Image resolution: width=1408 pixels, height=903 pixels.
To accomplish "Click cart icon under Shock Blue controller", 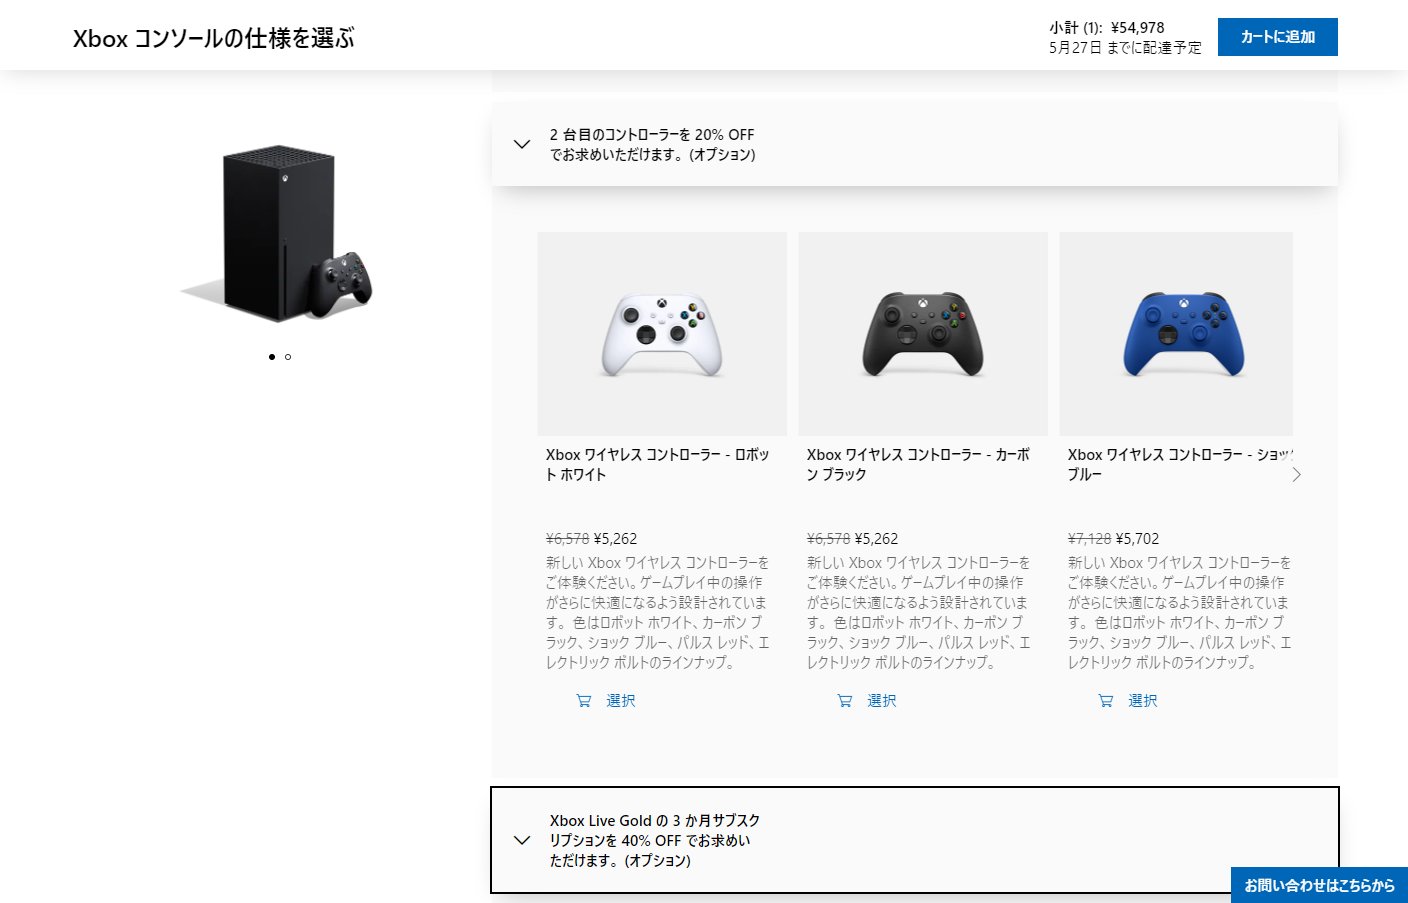I will pyautogui.click(x=1106, y=701).
